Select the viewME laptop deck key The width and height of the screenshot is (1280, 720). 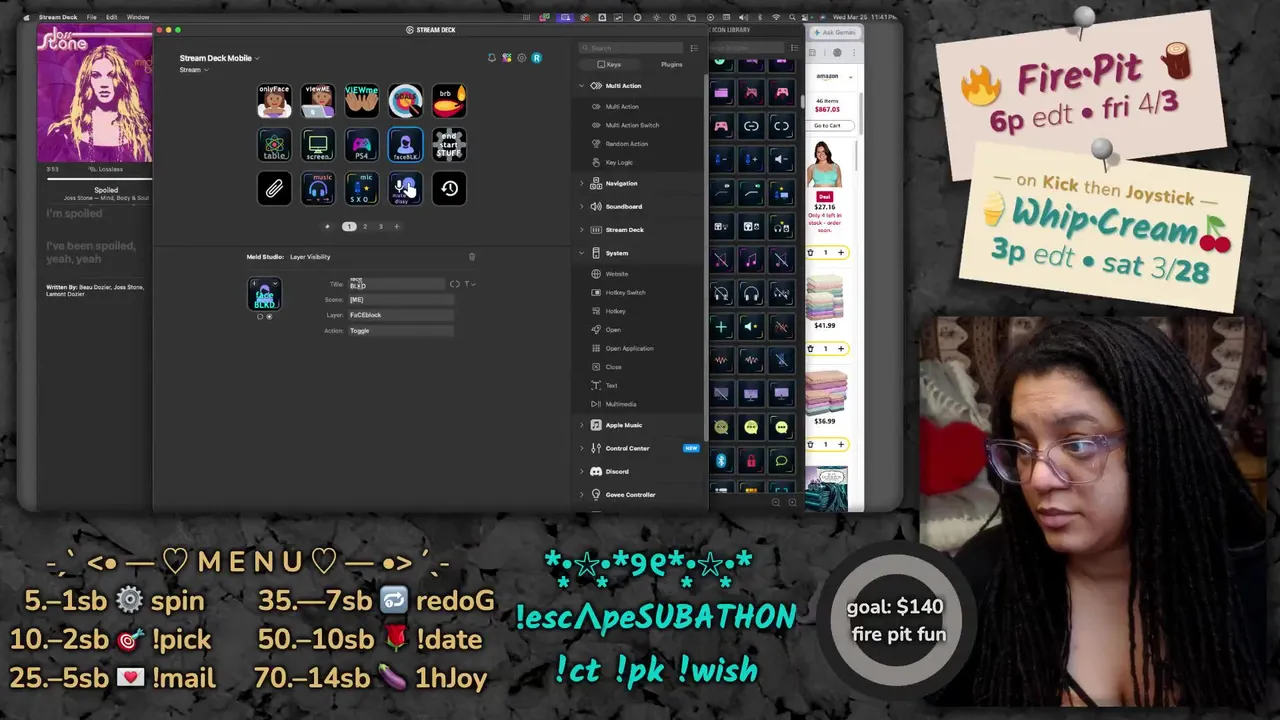point(318,101)
